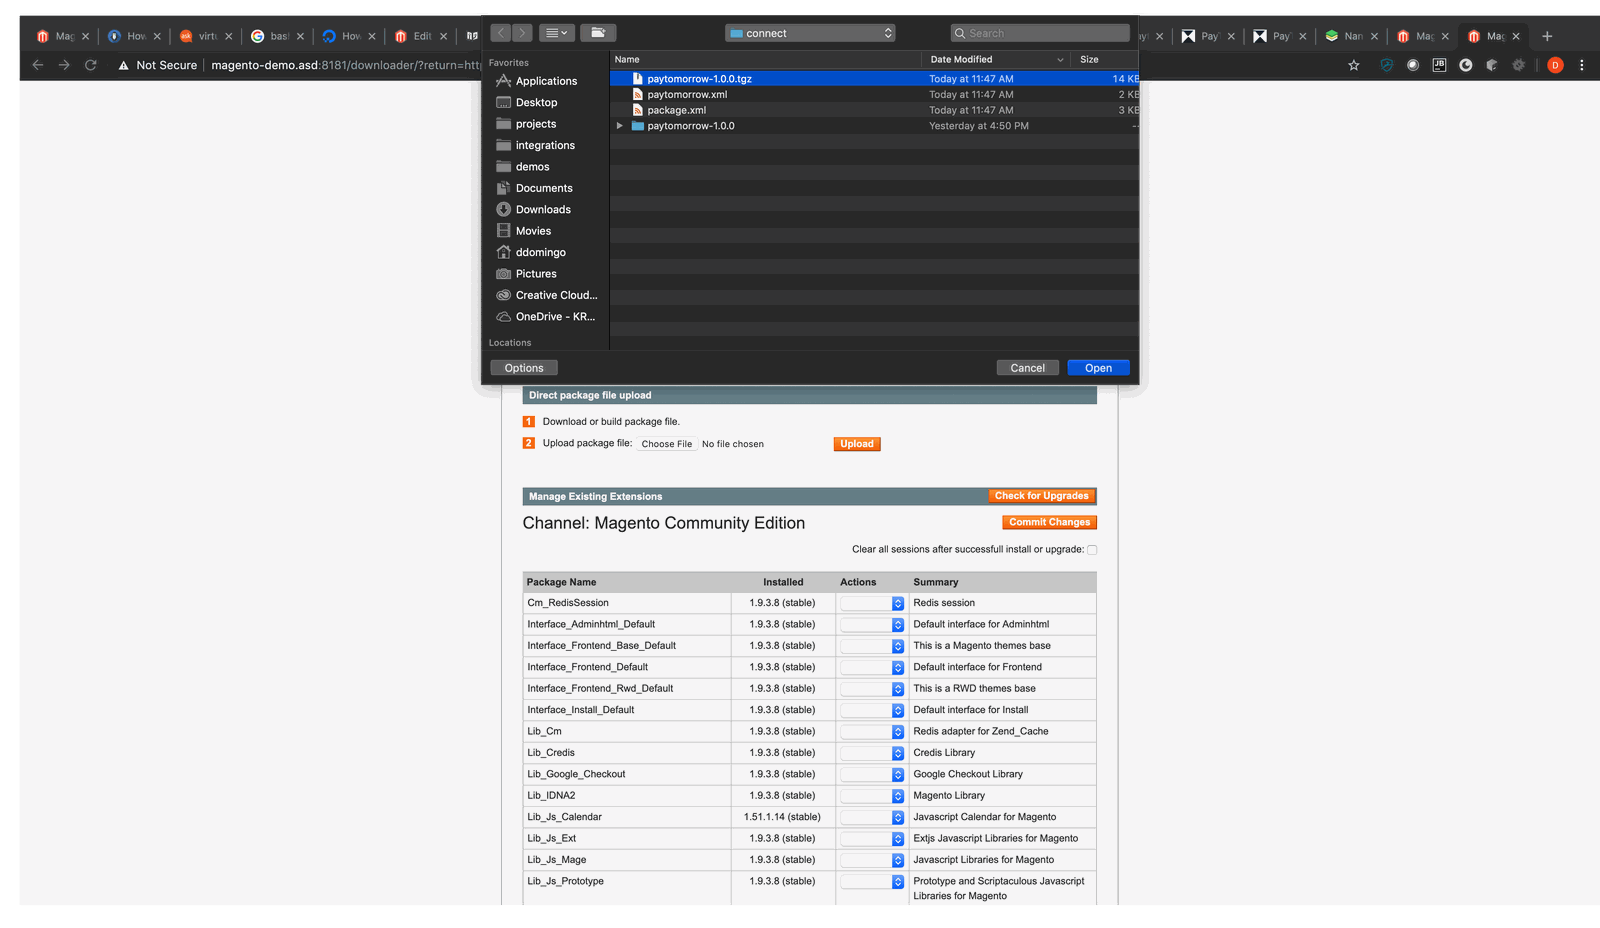Viewport: 1600px width, 928px height.
Task: Click Open to confirm the file
Action: (x=1098, y=368)
